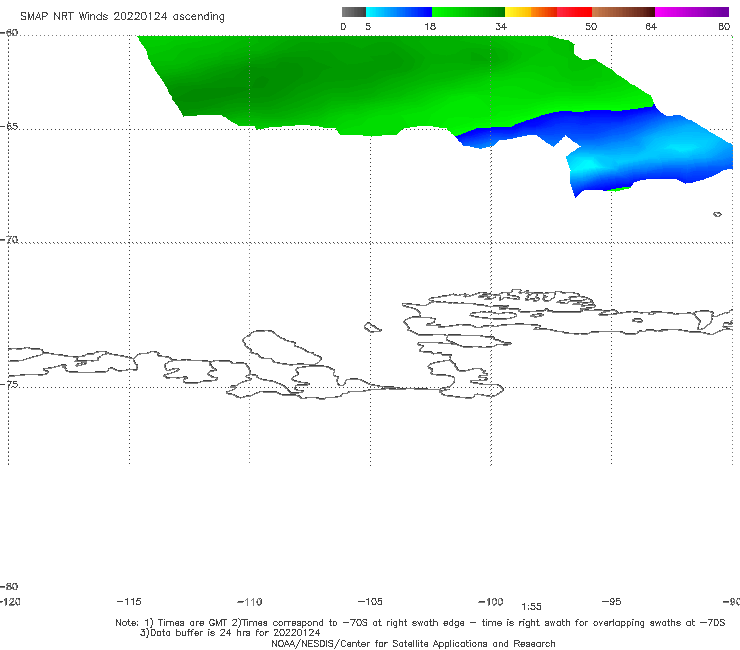740x650 pixels.
Task: Click the NOAA/NESDIS credit line
Action: click(413, 643)
